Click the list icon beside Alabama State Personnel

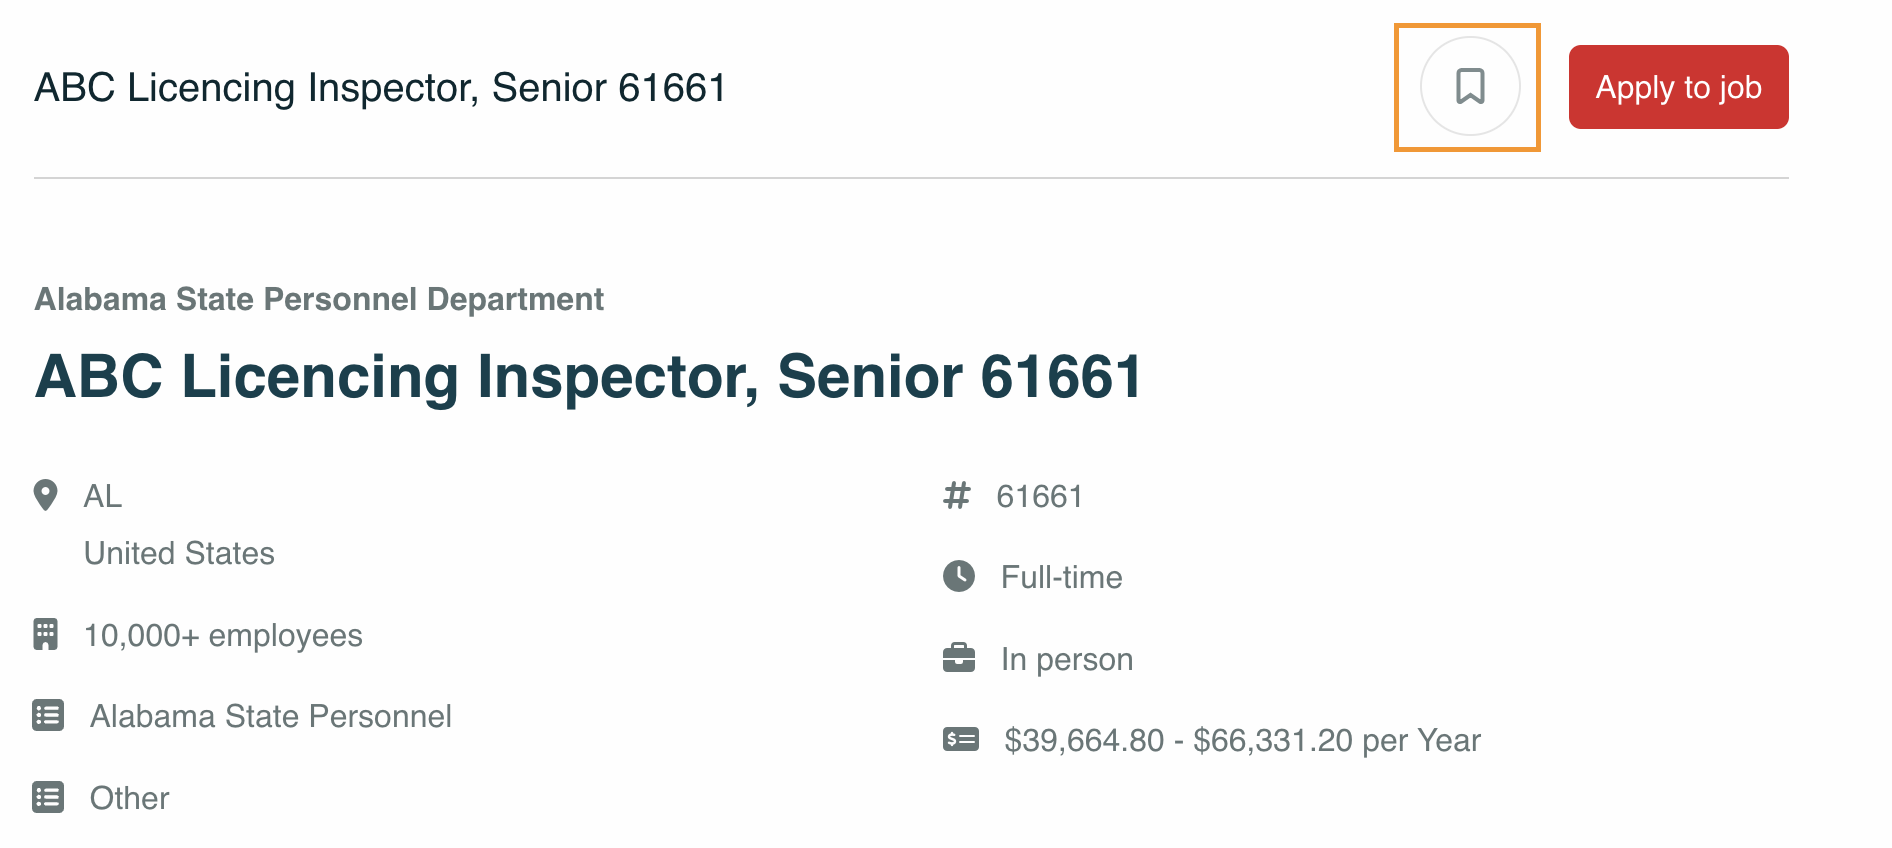(48, 716)
